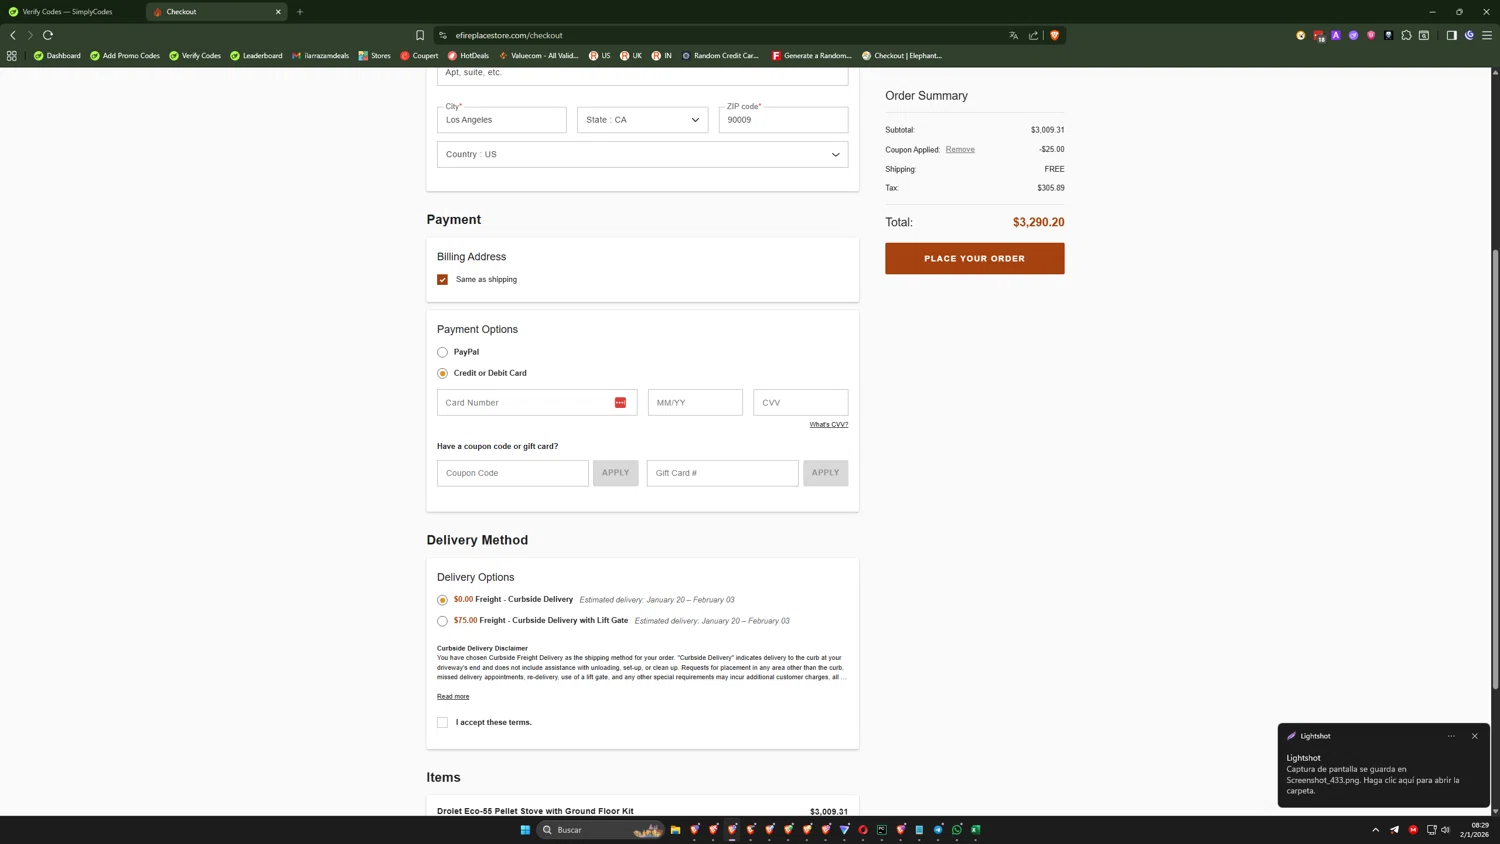The height and width of the screenshot is (844, 1500).
Task: Focus the CVV field
Action: click(800, 403)
